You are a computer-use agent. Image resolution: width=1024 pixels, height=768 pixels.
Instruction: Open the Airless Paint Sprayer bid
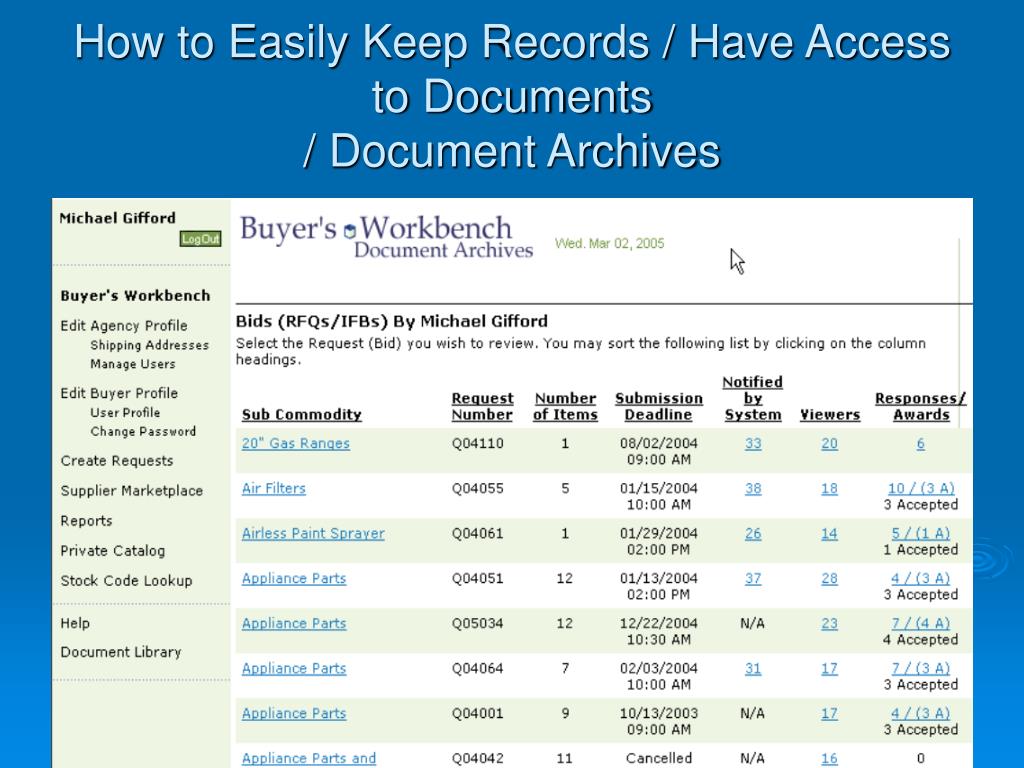pos(313,534)
